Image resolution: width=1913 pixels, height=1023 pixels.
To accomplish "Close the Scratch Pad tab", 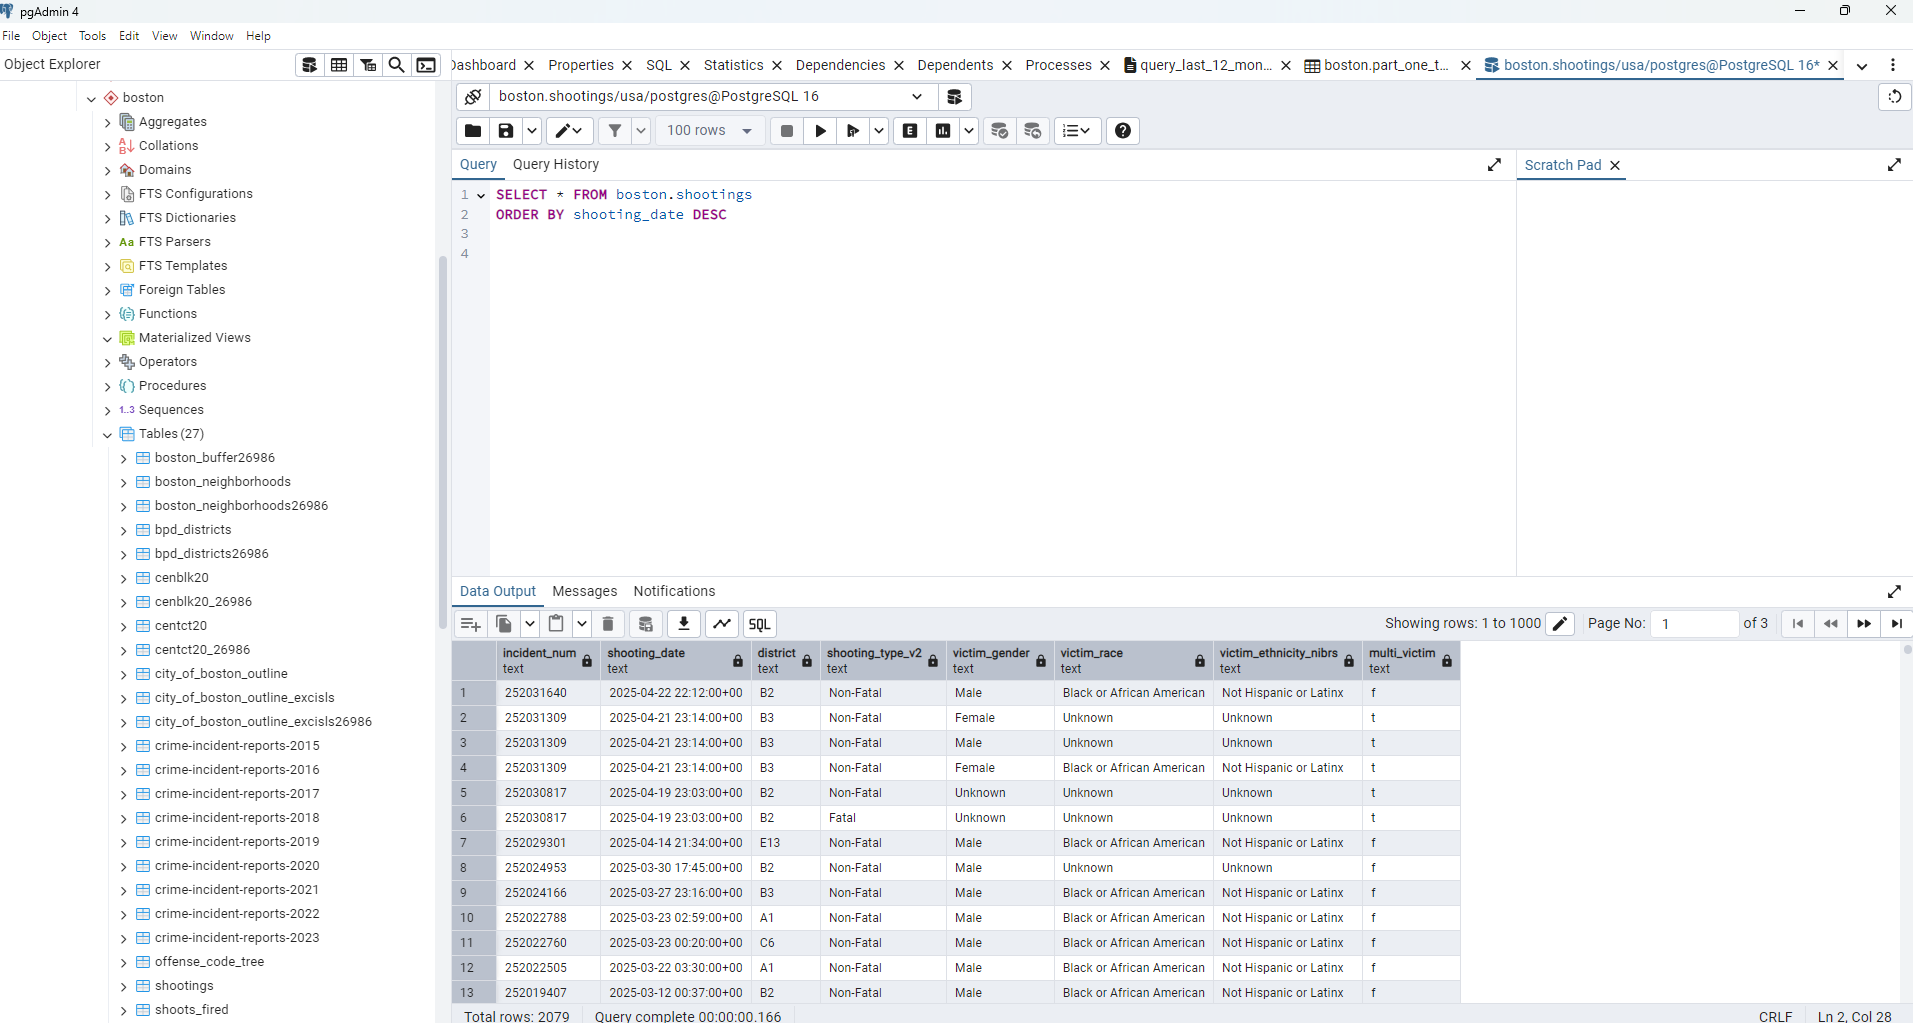I will pyautogui.click(x=1615, y=165).
